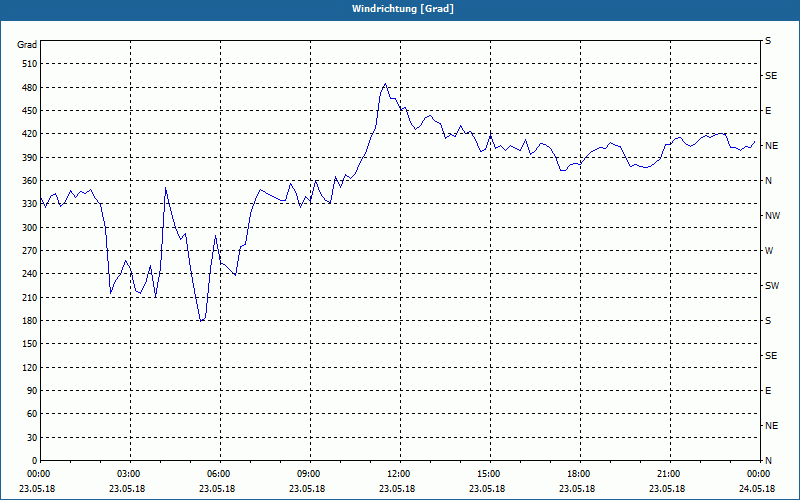
Task: Click the '09:00' time axis label
Action: tap(310, 474)
